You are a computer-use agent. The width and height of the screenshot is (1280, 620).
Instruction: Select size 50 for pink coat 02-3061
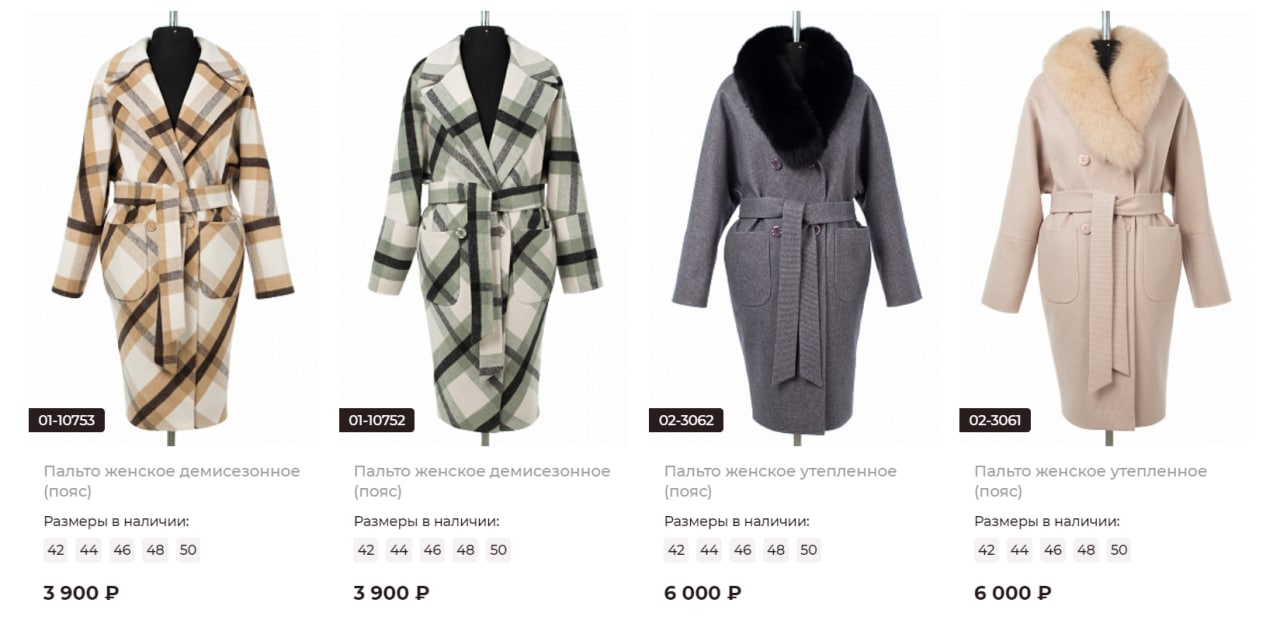pos(1118,550)
